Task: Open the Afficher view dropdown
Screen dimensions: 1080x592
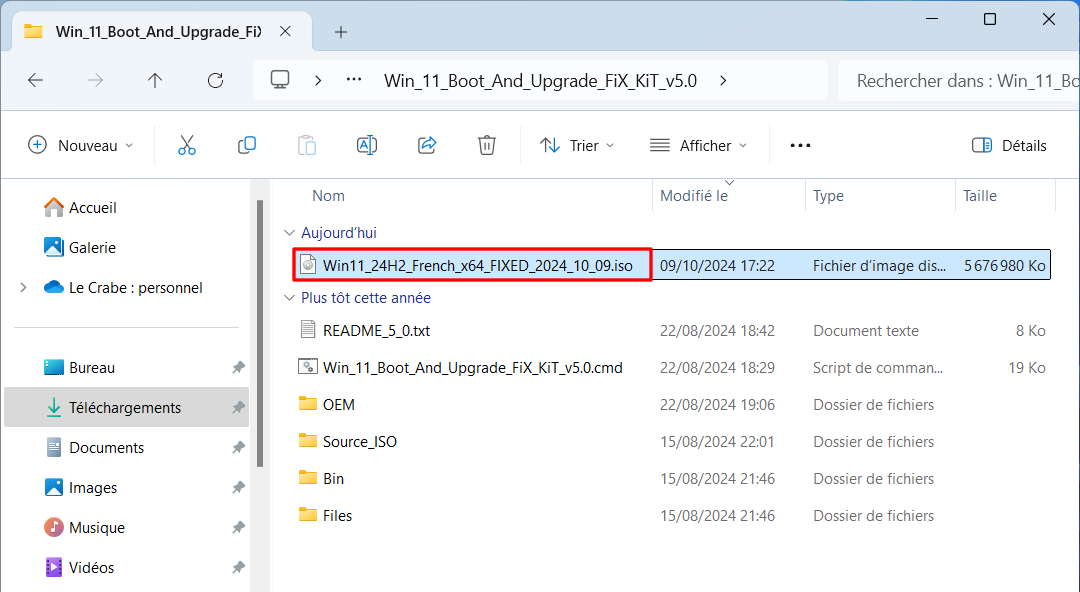Action: (x=698, y=145)
